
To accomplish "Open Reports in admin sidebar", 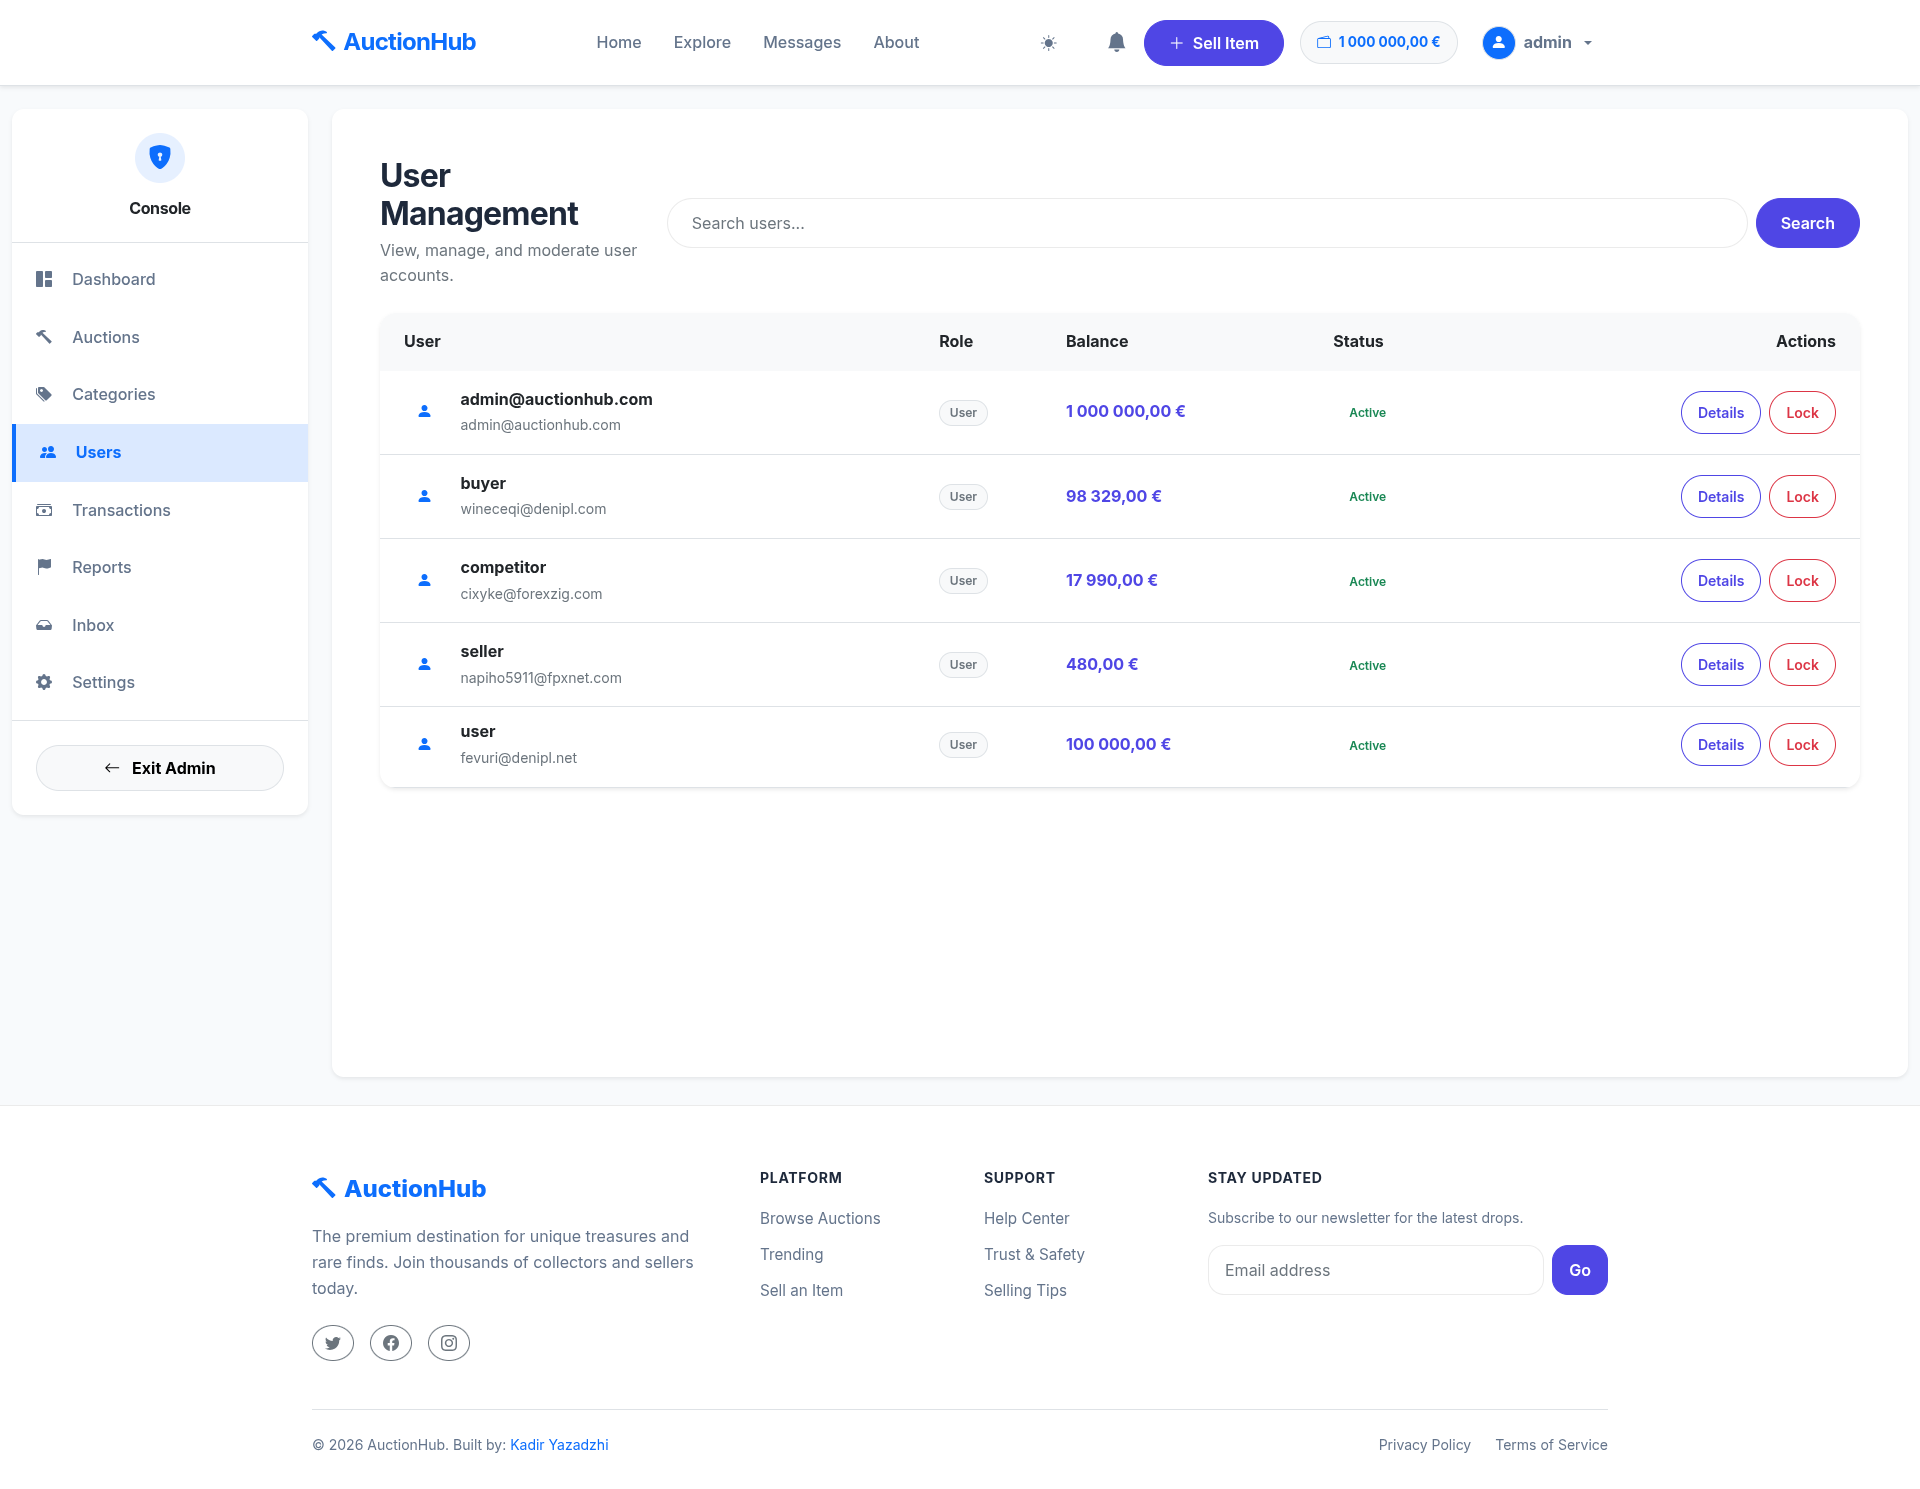I will pyautogui.click(x=160, y=567).
